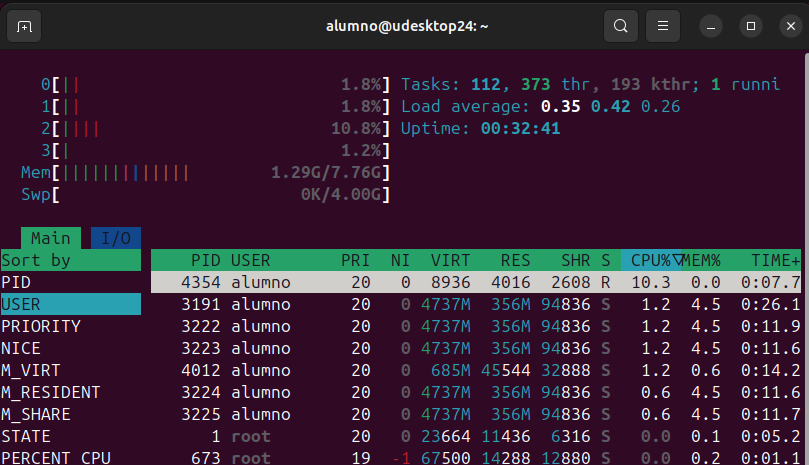Minimize the terminal window
The image size is (809, 465).
(x=711, y=26)
